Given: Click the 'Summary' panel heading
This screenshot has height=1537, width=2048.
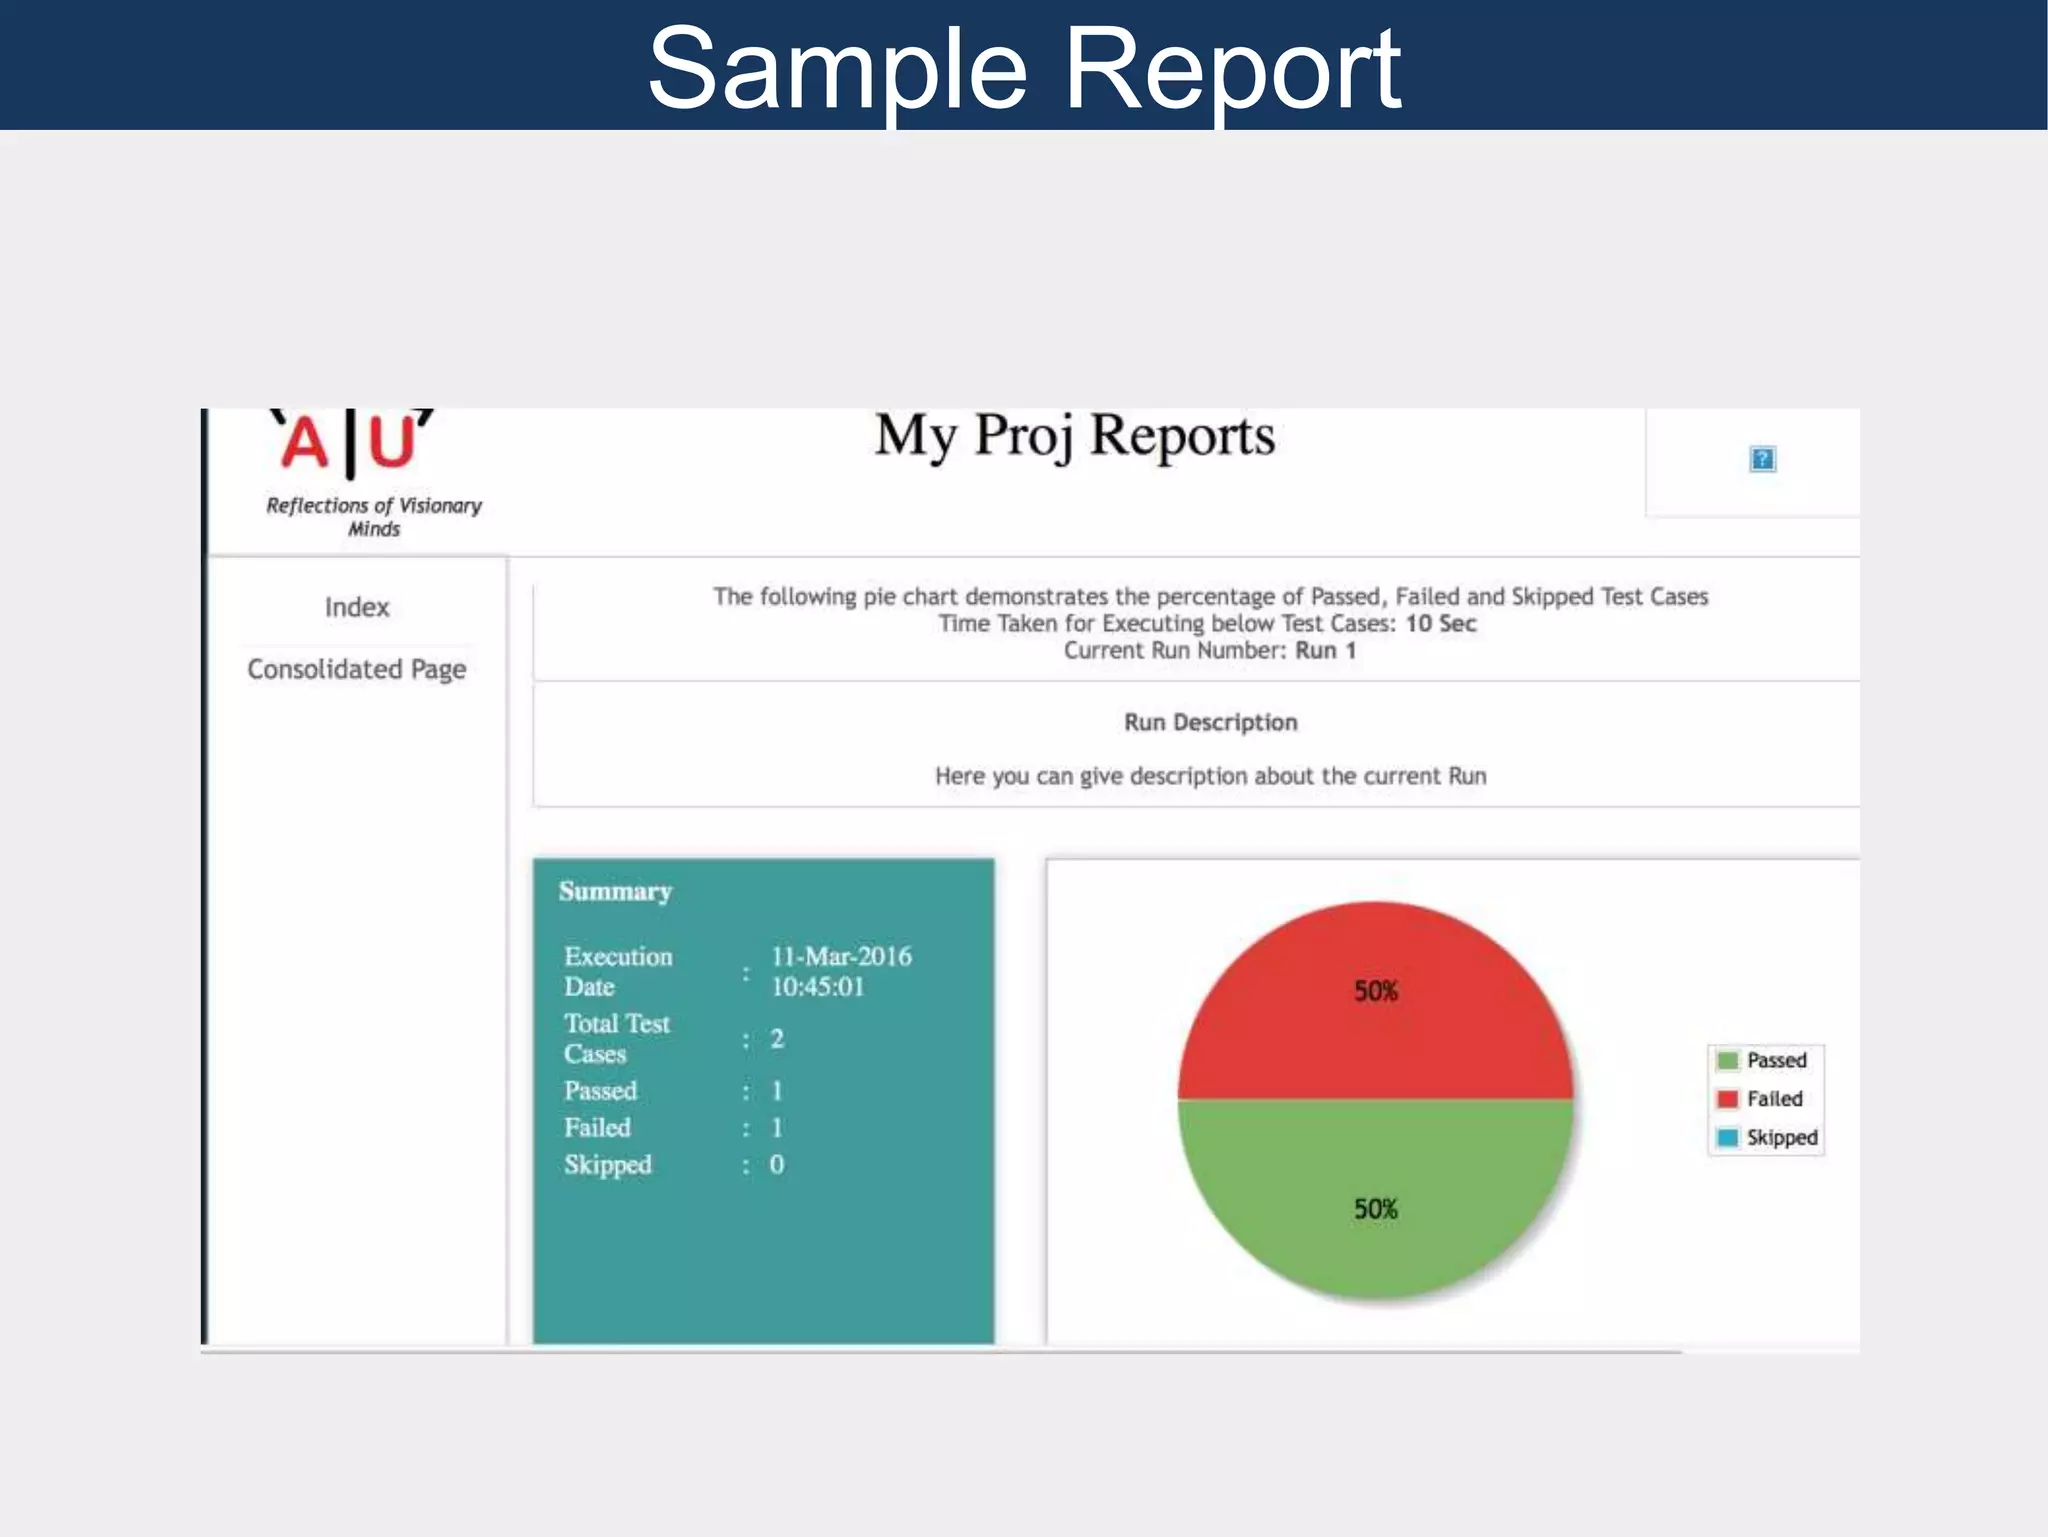Looking at the screenshot, I should (x=615, y=891).
